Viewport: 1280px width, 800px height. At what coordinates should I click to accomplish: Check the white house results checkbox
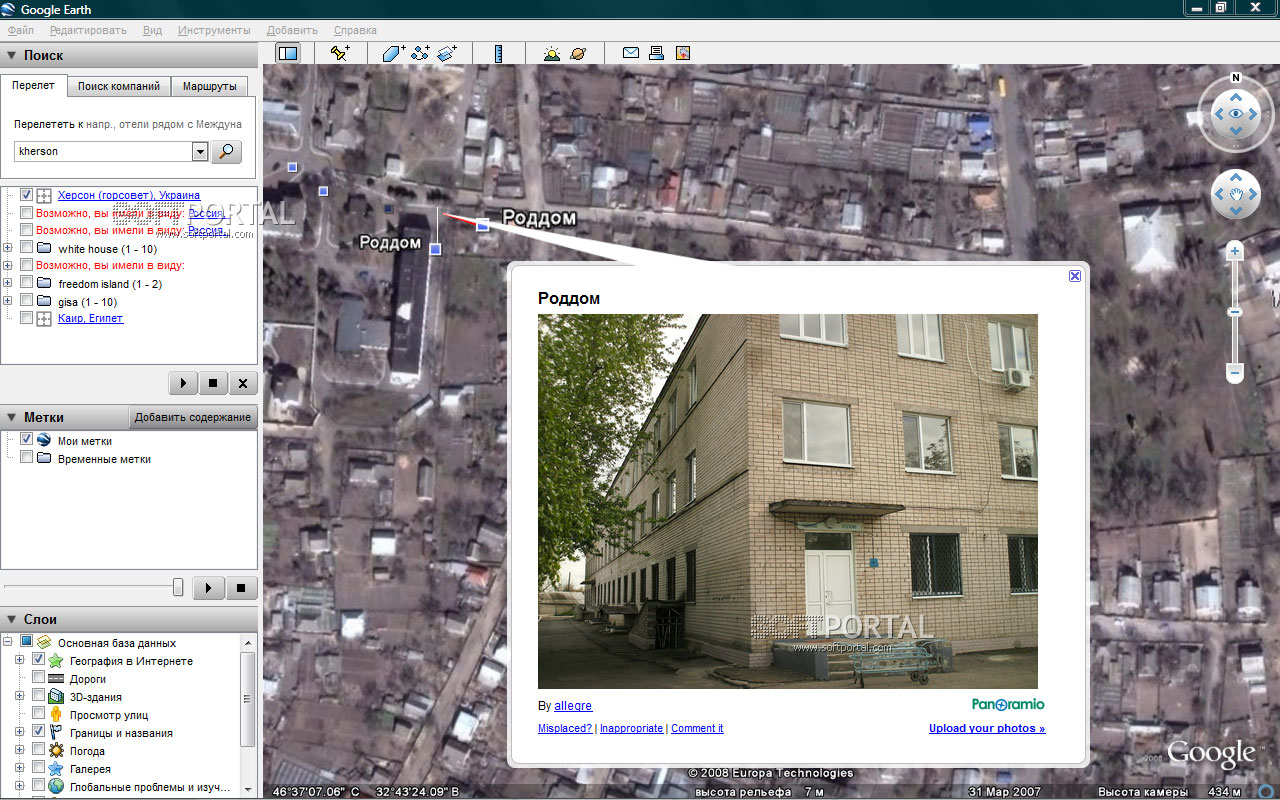(26, 249)
